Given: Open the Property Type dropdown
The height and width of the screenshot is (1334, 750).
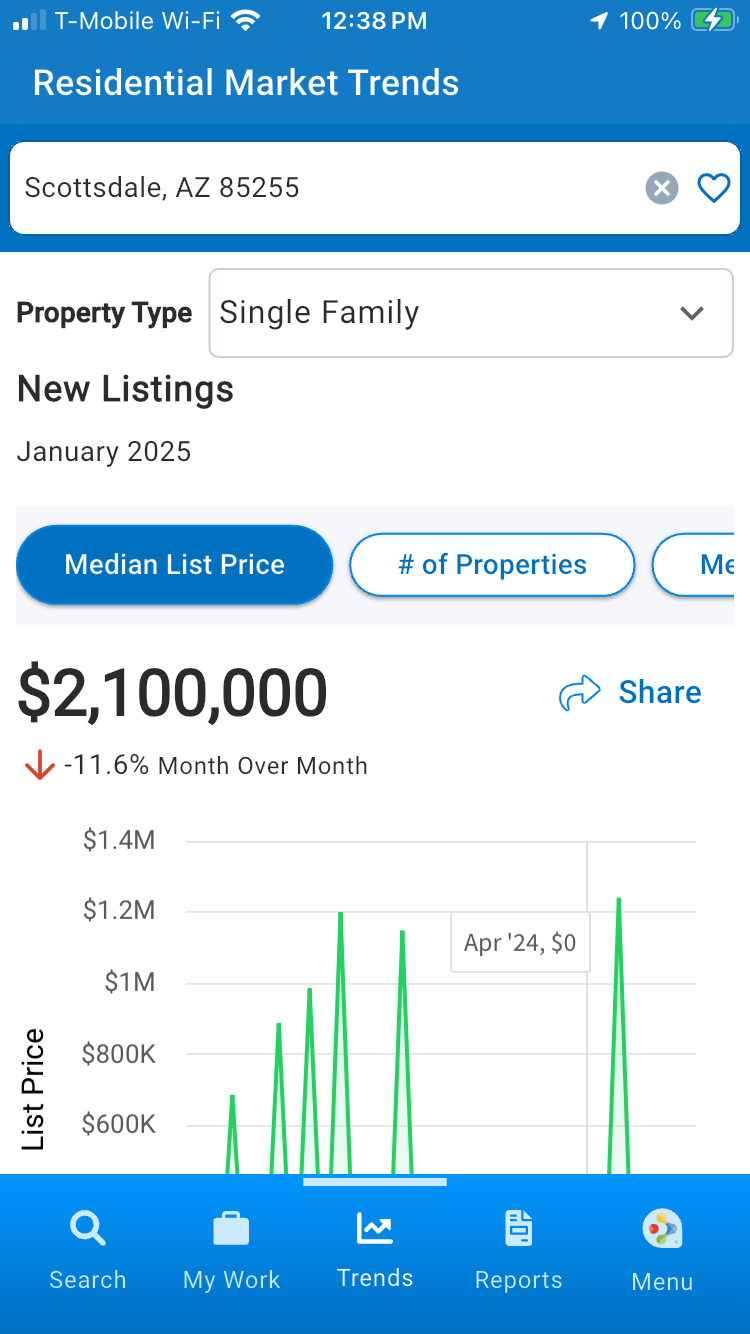Looking at the screenshot, I should 470,313.
